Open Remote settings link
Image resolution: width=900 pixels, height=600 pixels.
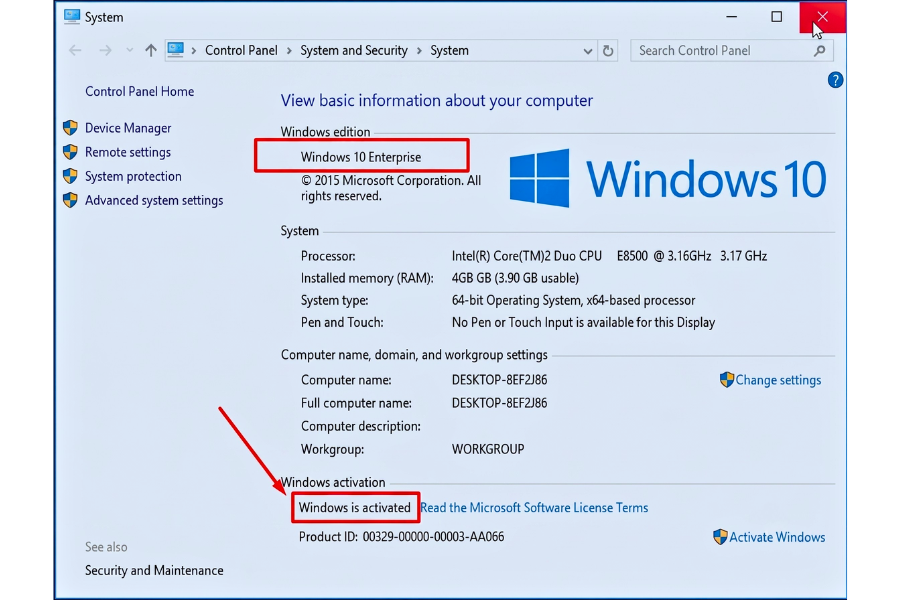point(128,152)
